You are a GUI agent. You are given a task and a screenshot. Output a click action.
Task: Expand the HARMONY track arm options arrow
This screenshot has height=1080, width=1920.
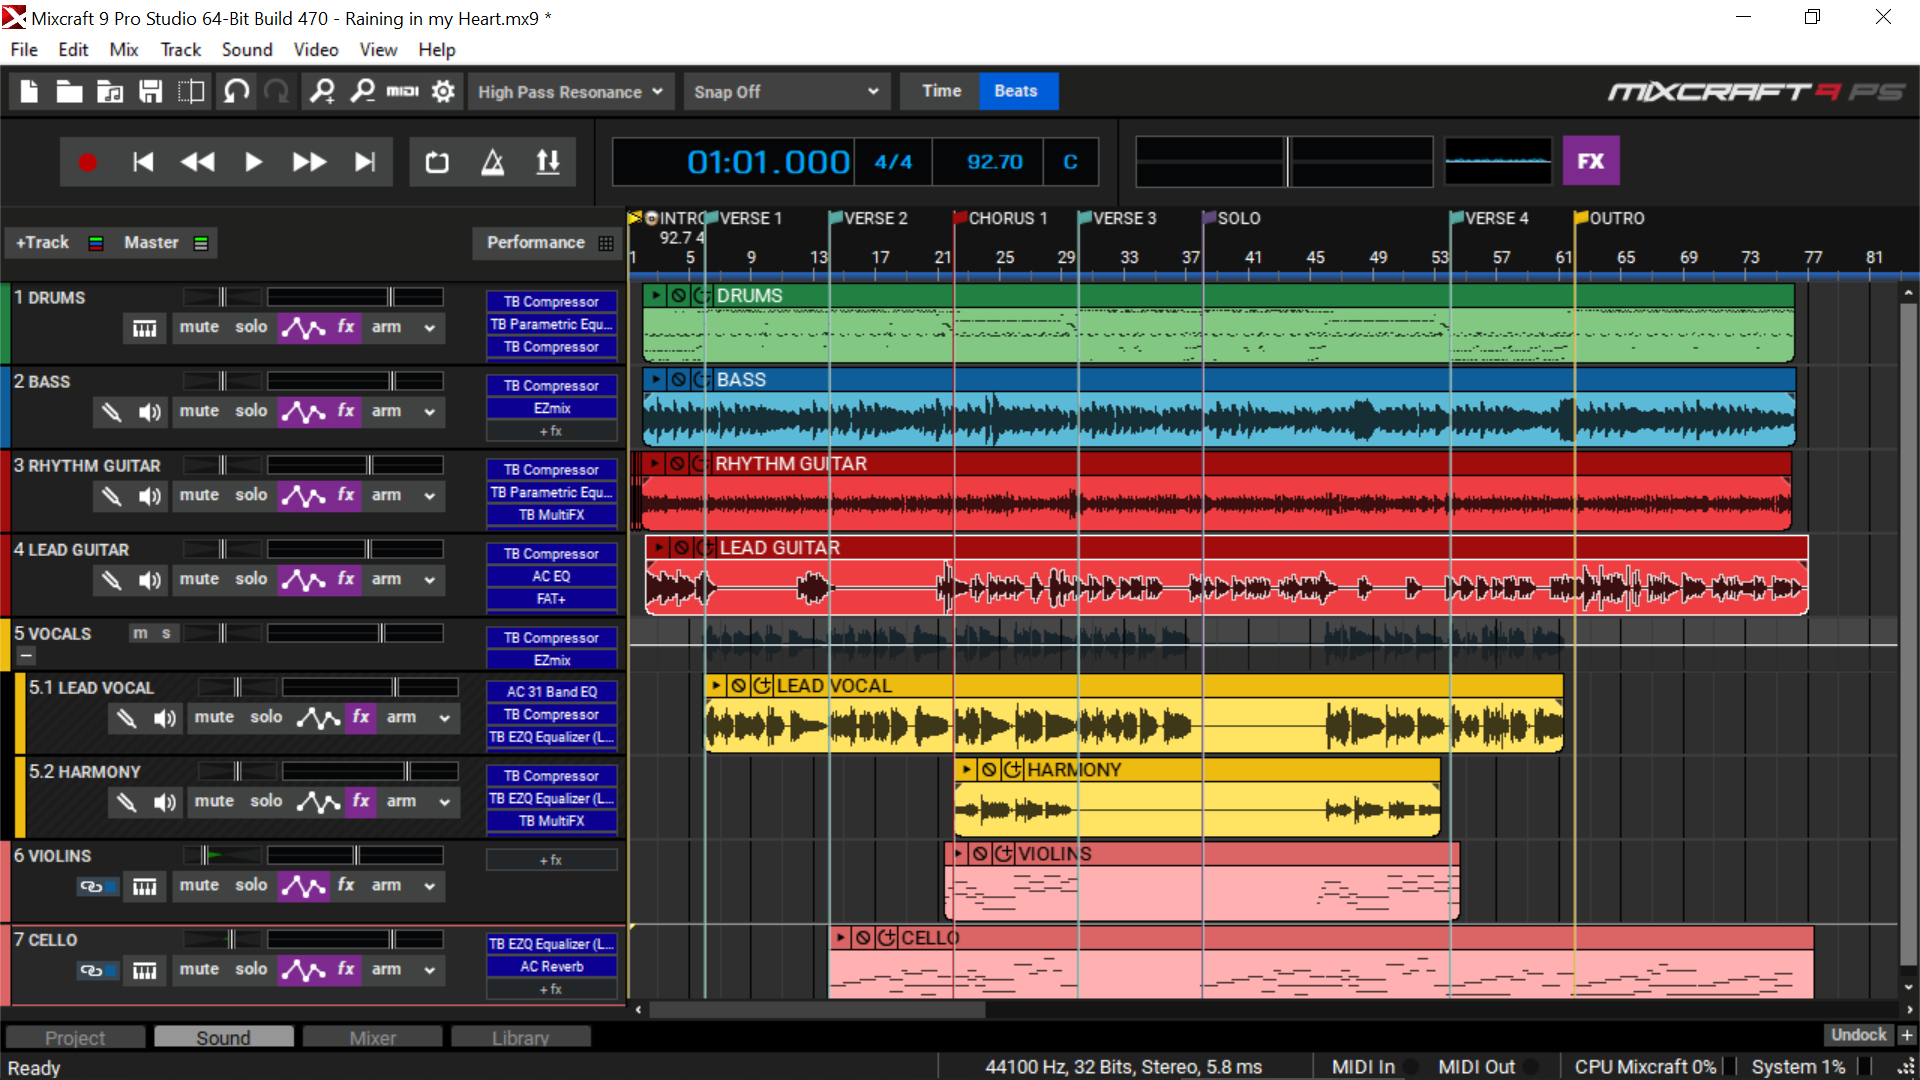[x=445, y=802]
